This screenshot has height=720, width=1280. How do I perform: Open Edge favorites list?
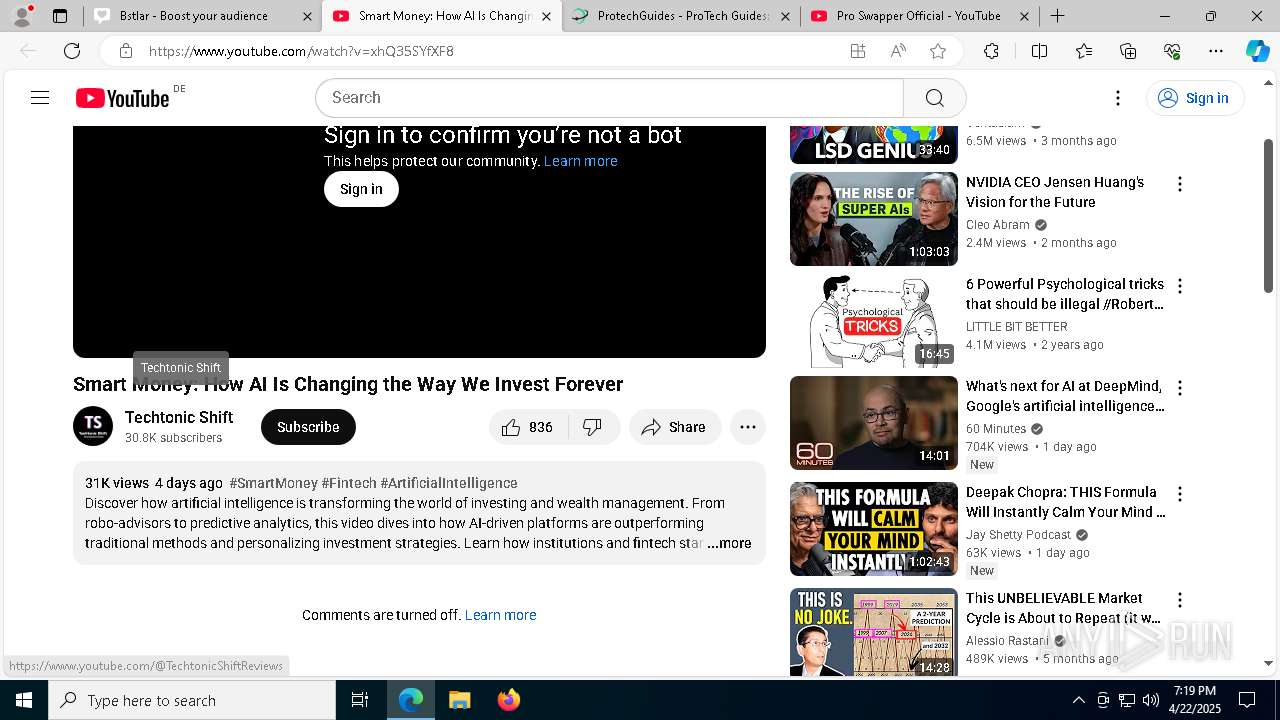(x=1084, y=51)
